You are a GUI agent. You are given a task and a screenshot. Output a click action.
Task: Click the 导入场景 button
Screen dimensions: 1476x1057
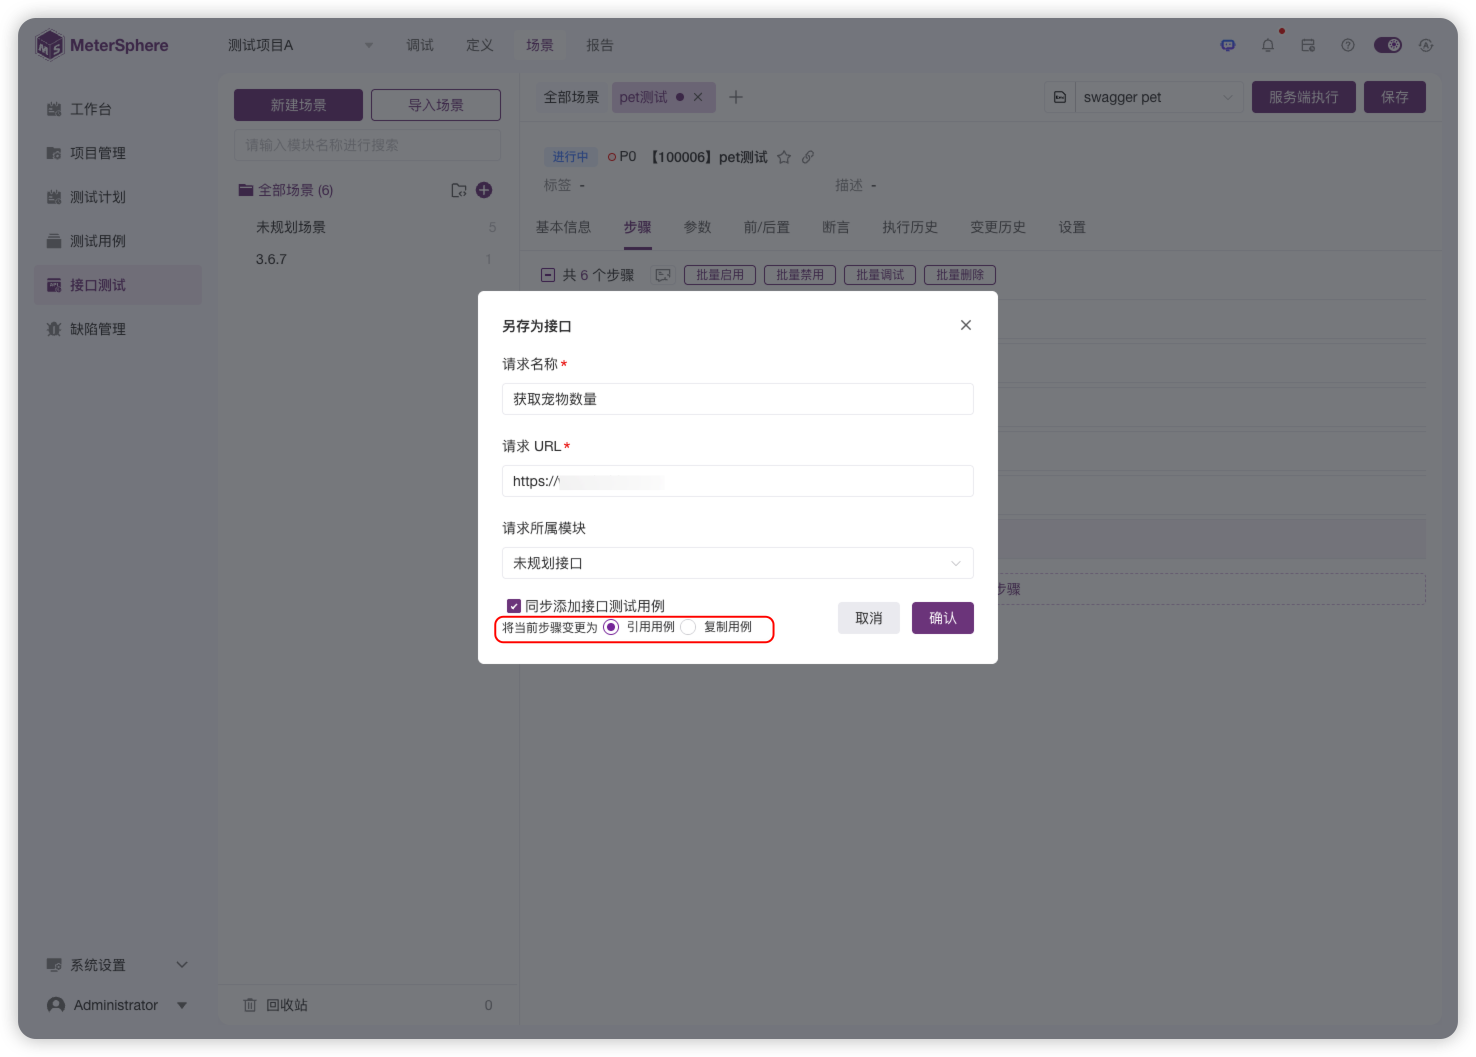[x=436, y=105]
